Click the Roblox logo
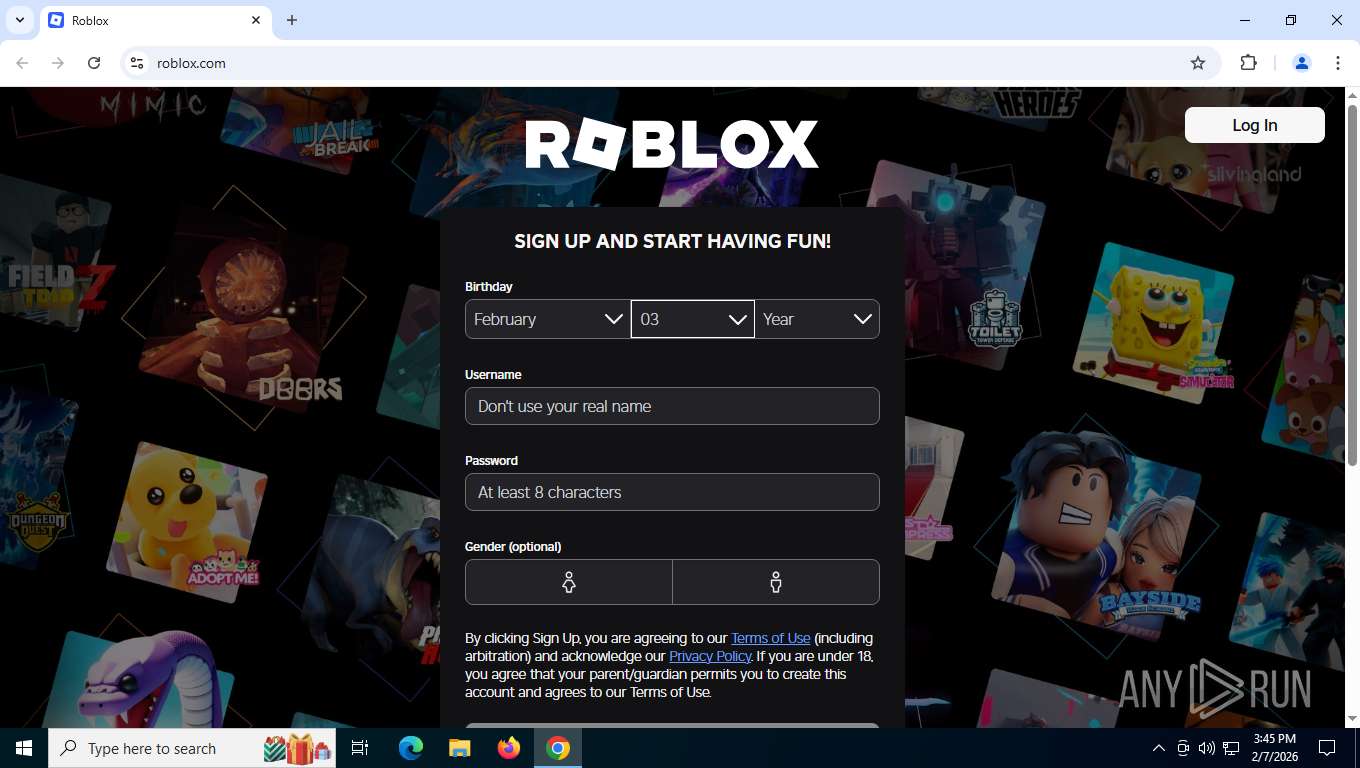The width and height of the screenshot is (1360, 768). pos(672,145)
